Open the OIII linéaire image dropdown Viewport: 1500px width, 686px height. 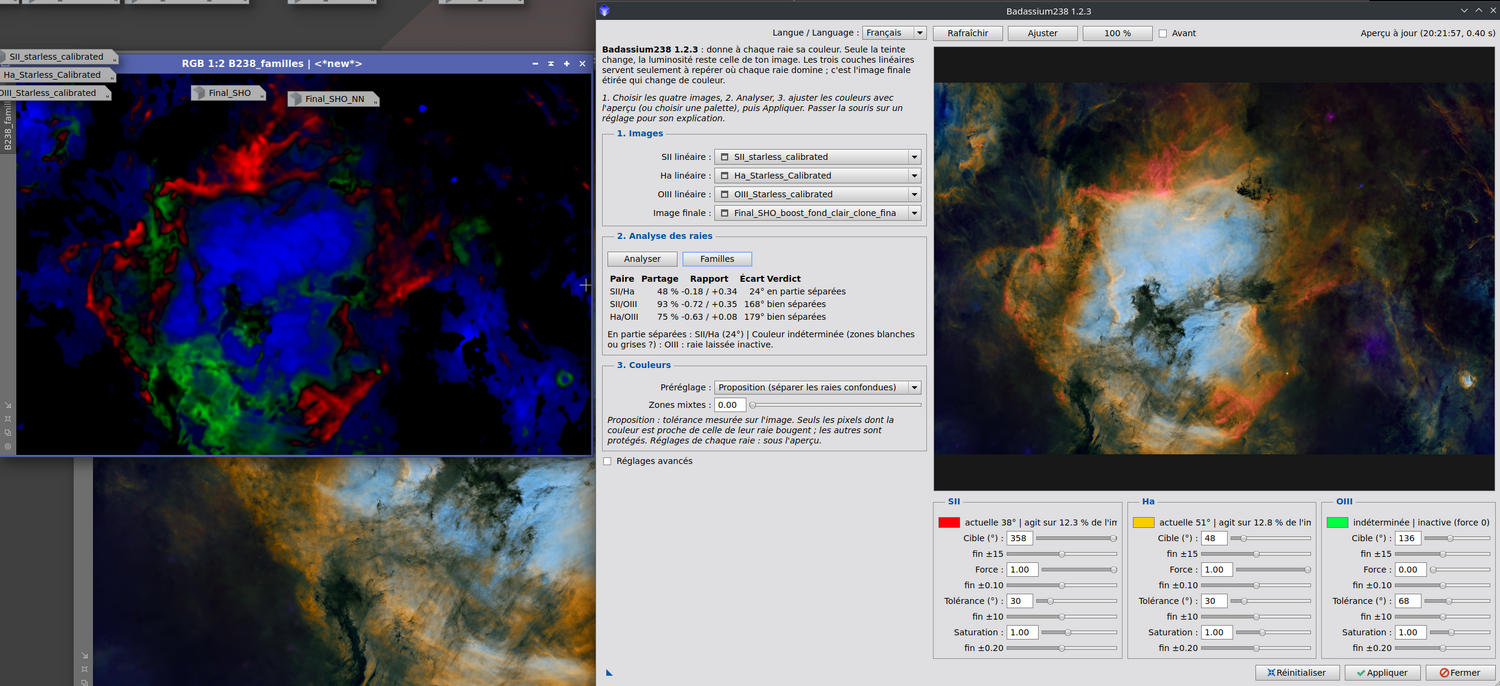(x=818, y=194)
